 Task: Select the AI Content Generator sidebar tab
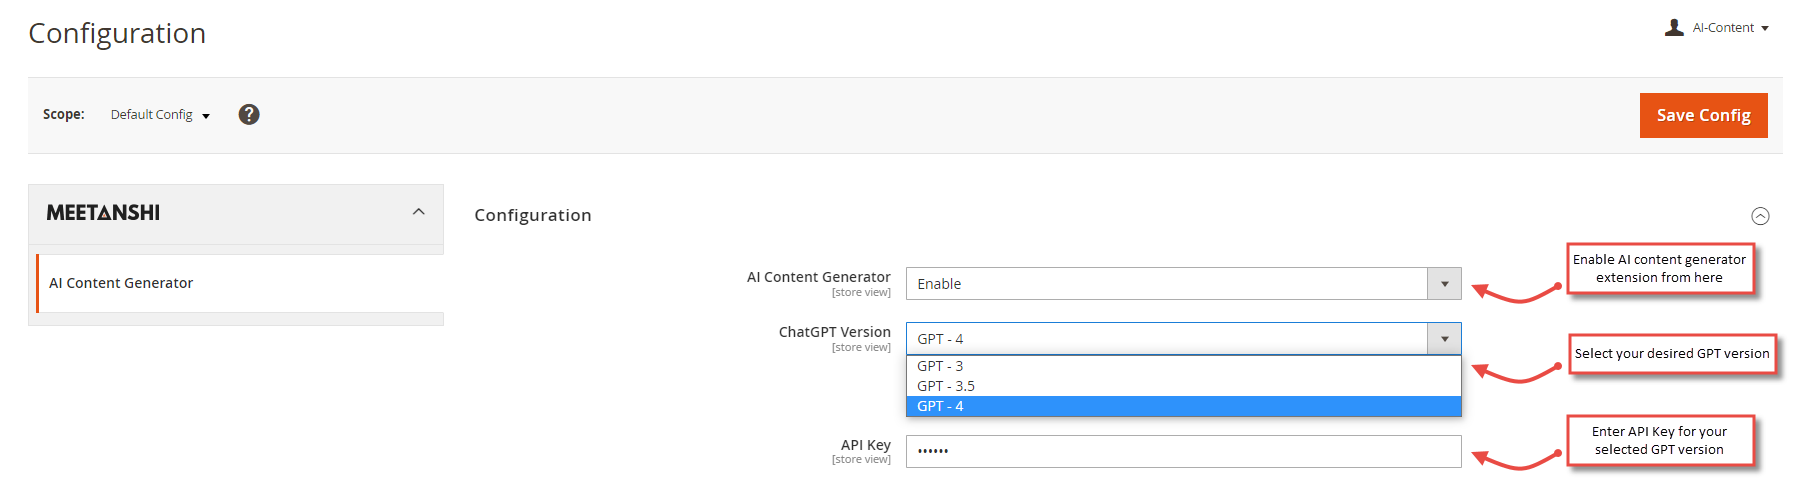point(121,283)
